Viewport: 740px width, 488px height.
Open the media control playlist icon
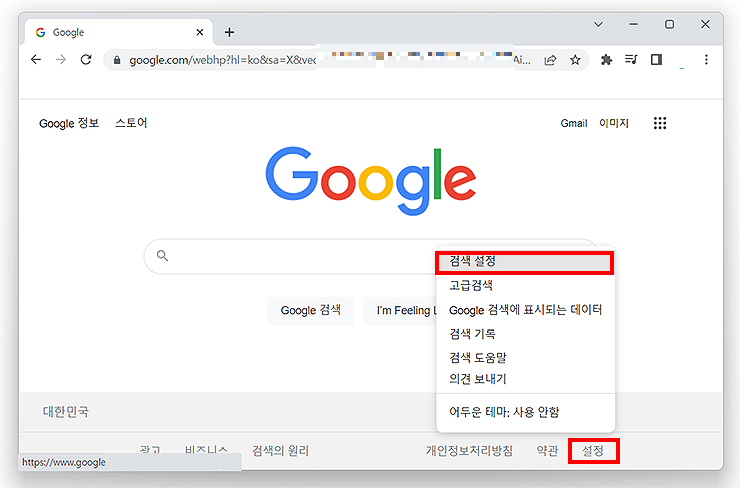(x=631, y=59)
